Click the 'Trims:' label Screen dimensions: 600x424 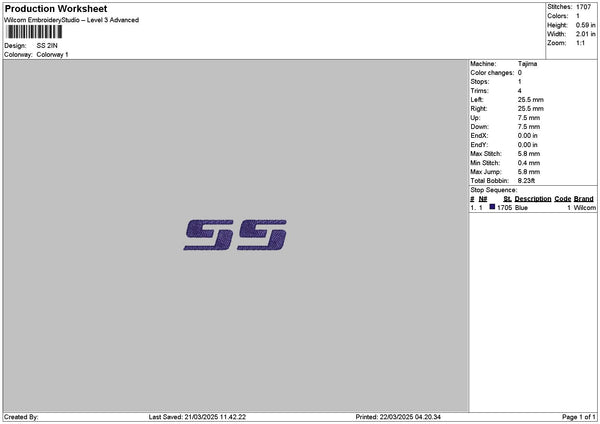click(x=479, y=91)
